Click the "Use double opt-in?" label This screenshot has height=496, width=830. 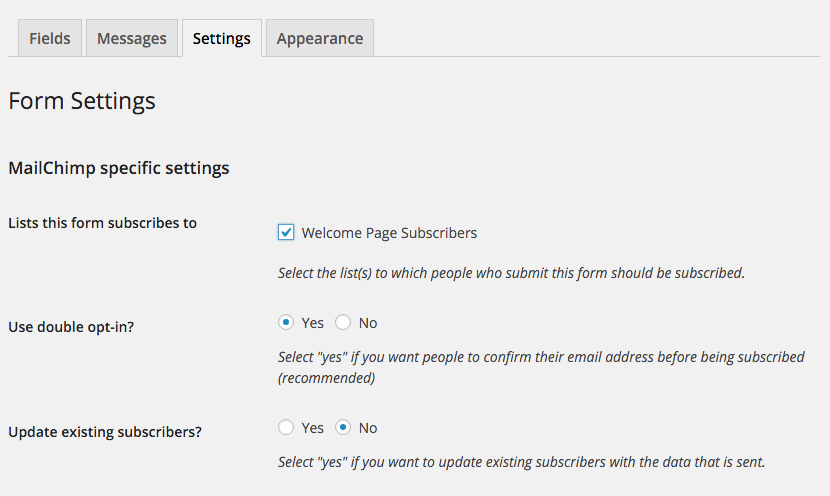pyautogui.click(x=71, y=327)
